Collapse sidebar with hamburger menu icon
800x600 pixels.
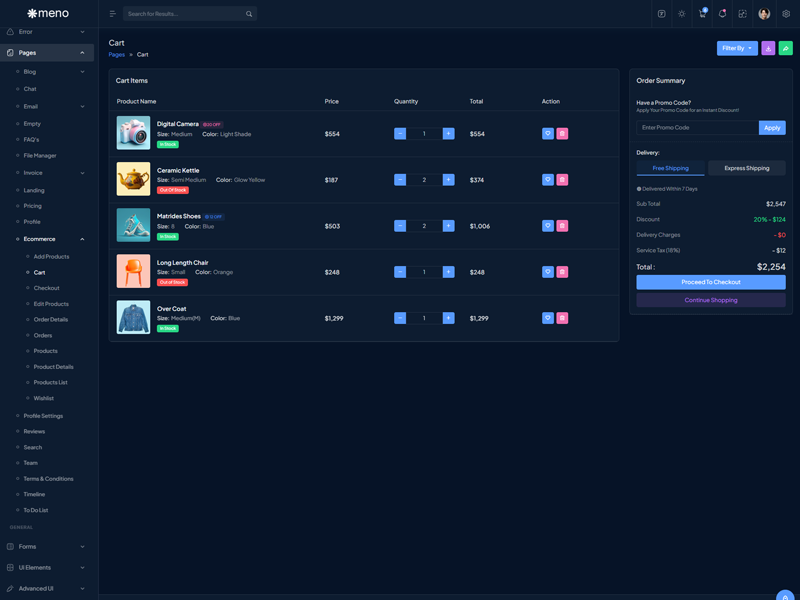point(112,14)
